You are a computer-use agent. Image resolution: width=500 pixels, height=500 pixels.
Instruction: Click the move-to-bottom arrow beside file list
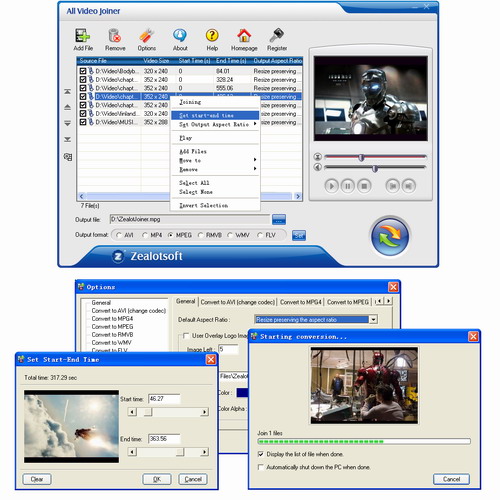coord(67,139)
